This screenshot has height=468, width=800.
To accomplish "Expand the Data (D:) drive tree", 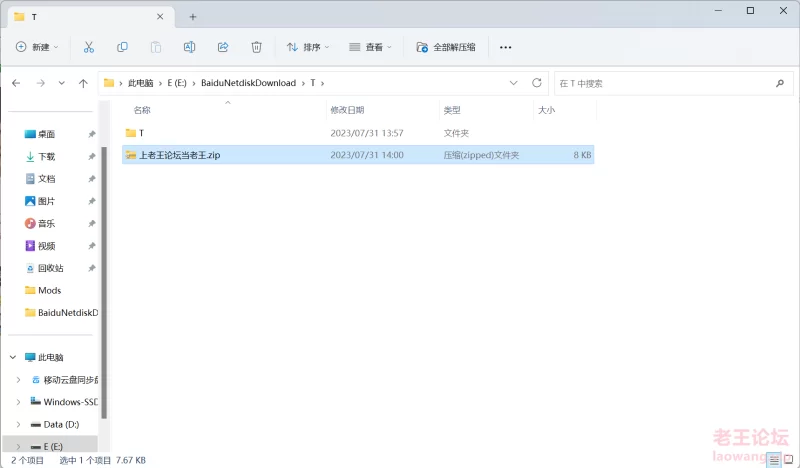I will point(18,424).
